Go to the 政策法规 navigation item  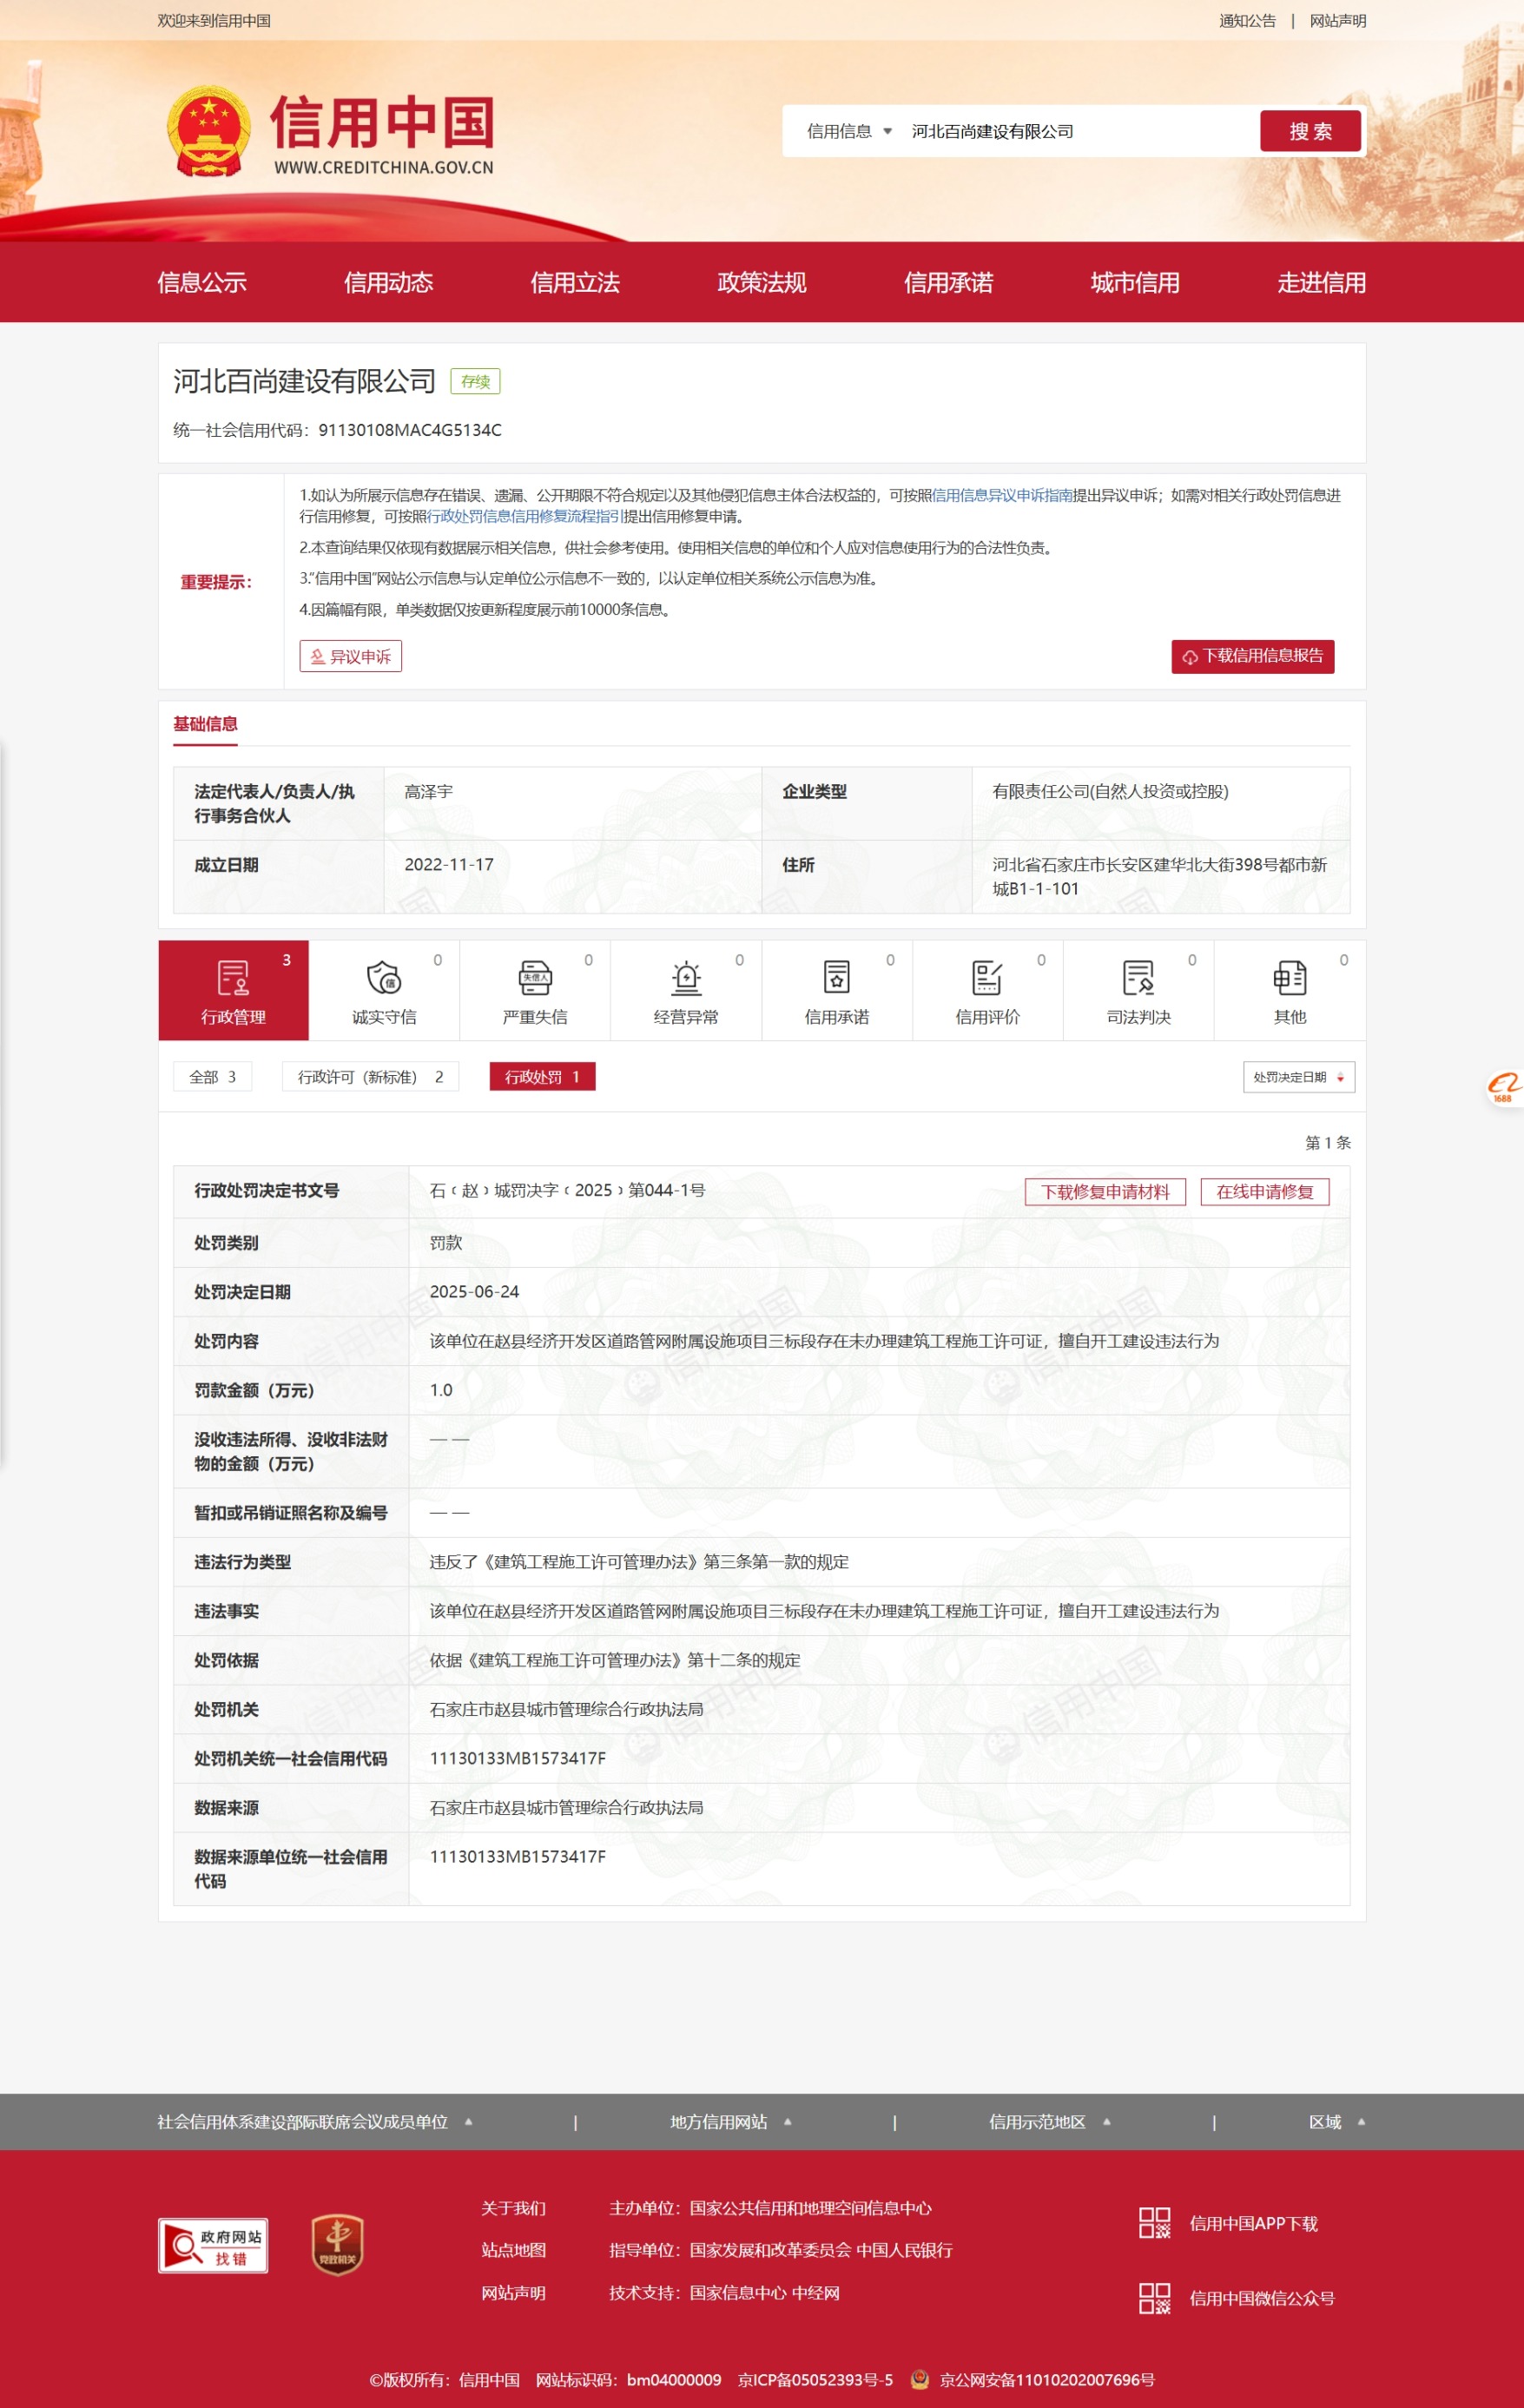click(x=761, y=283)
